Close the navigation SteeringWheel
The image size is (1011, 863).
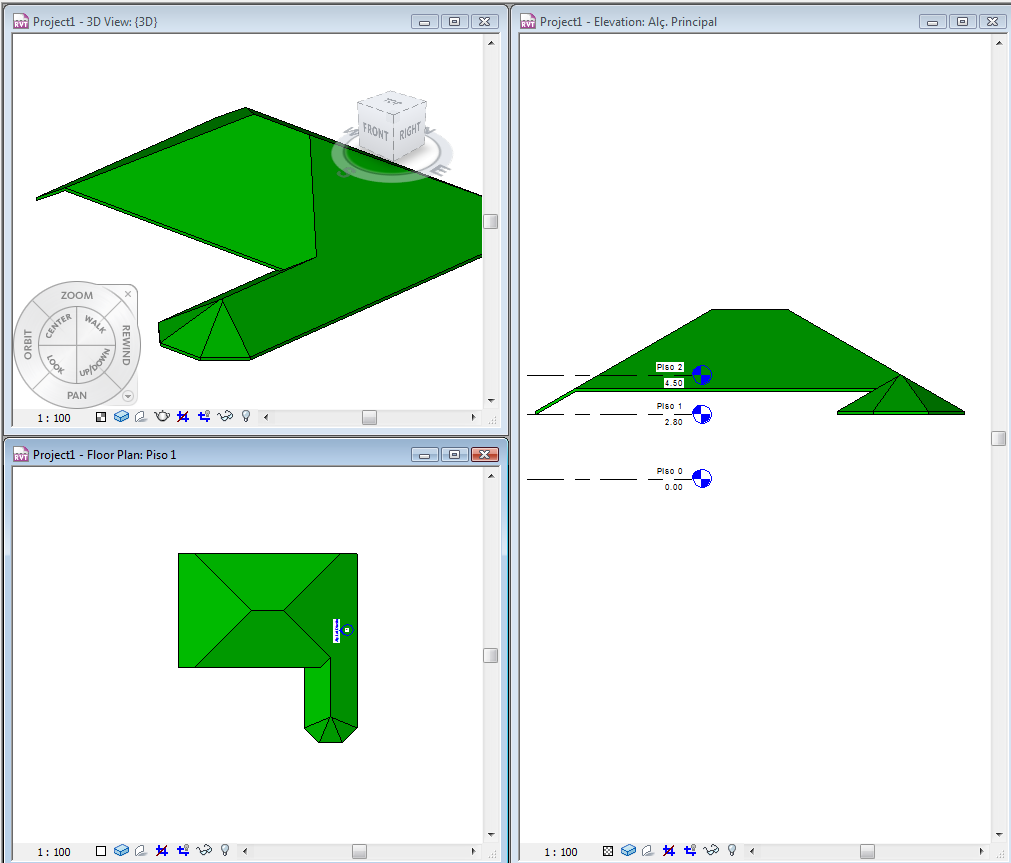[128, 294]
